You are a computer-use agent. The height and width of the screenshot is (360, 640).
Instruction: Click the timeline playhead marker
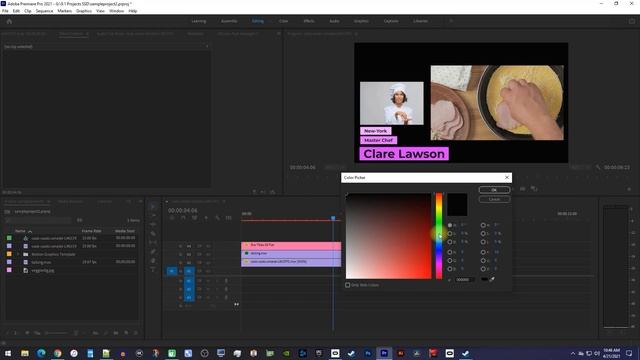tap(333, 218)
